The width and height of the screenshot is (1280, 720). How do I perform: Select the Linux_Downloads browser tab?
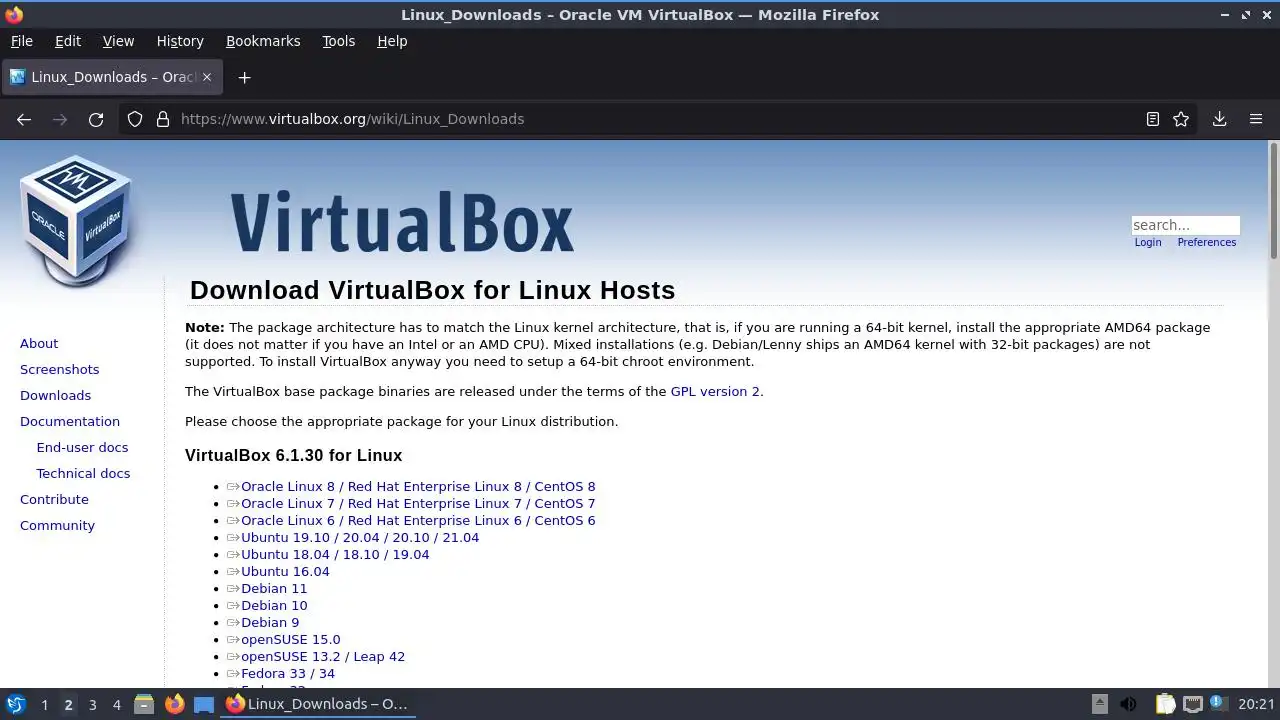(110, 77)
